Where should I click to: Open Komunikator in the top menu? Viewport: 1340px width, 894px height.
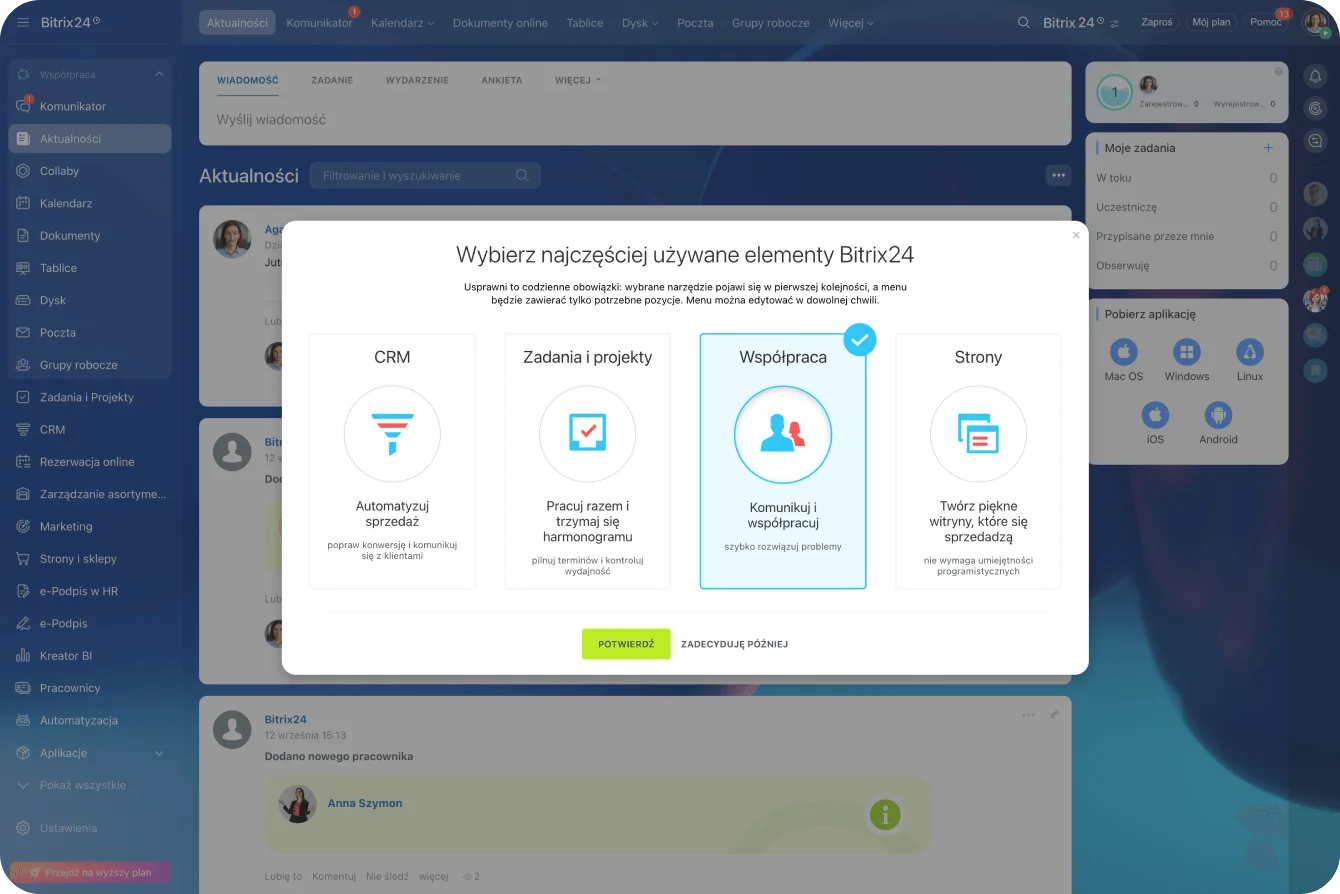(x=319, y=23)
